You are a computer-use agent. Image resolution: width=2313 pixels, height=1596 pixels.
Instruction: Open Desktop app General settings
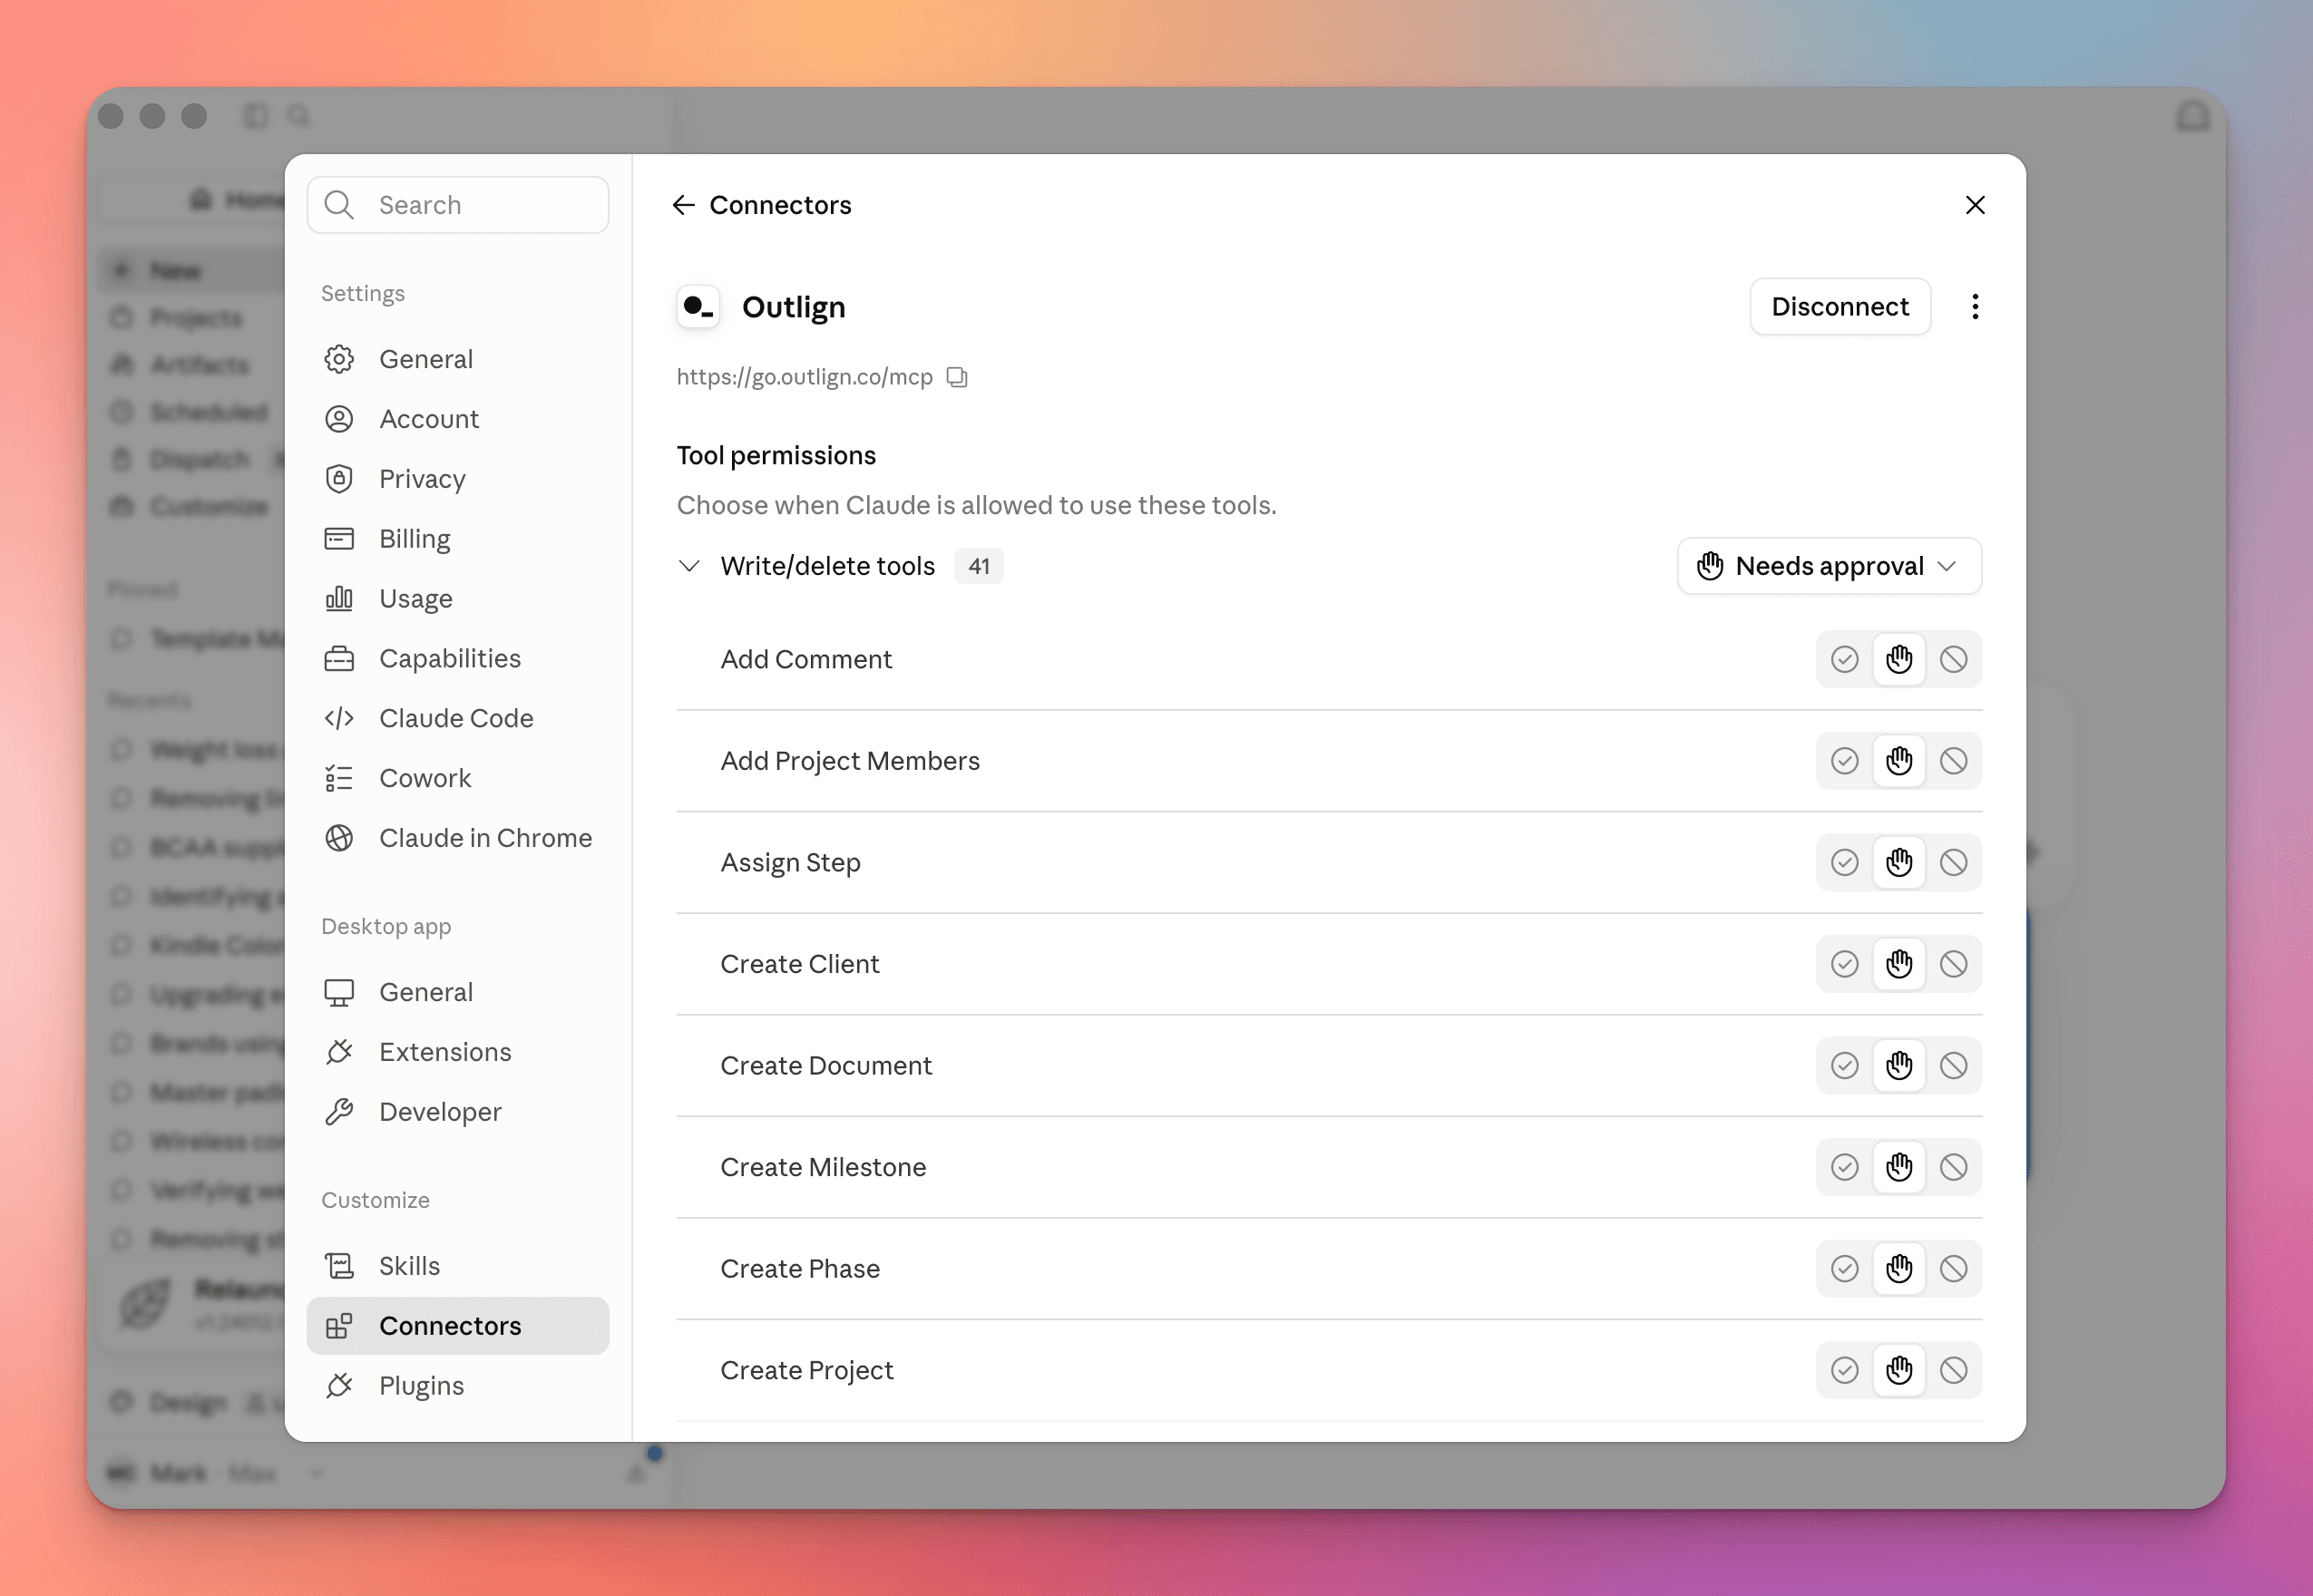click(458, 992)
